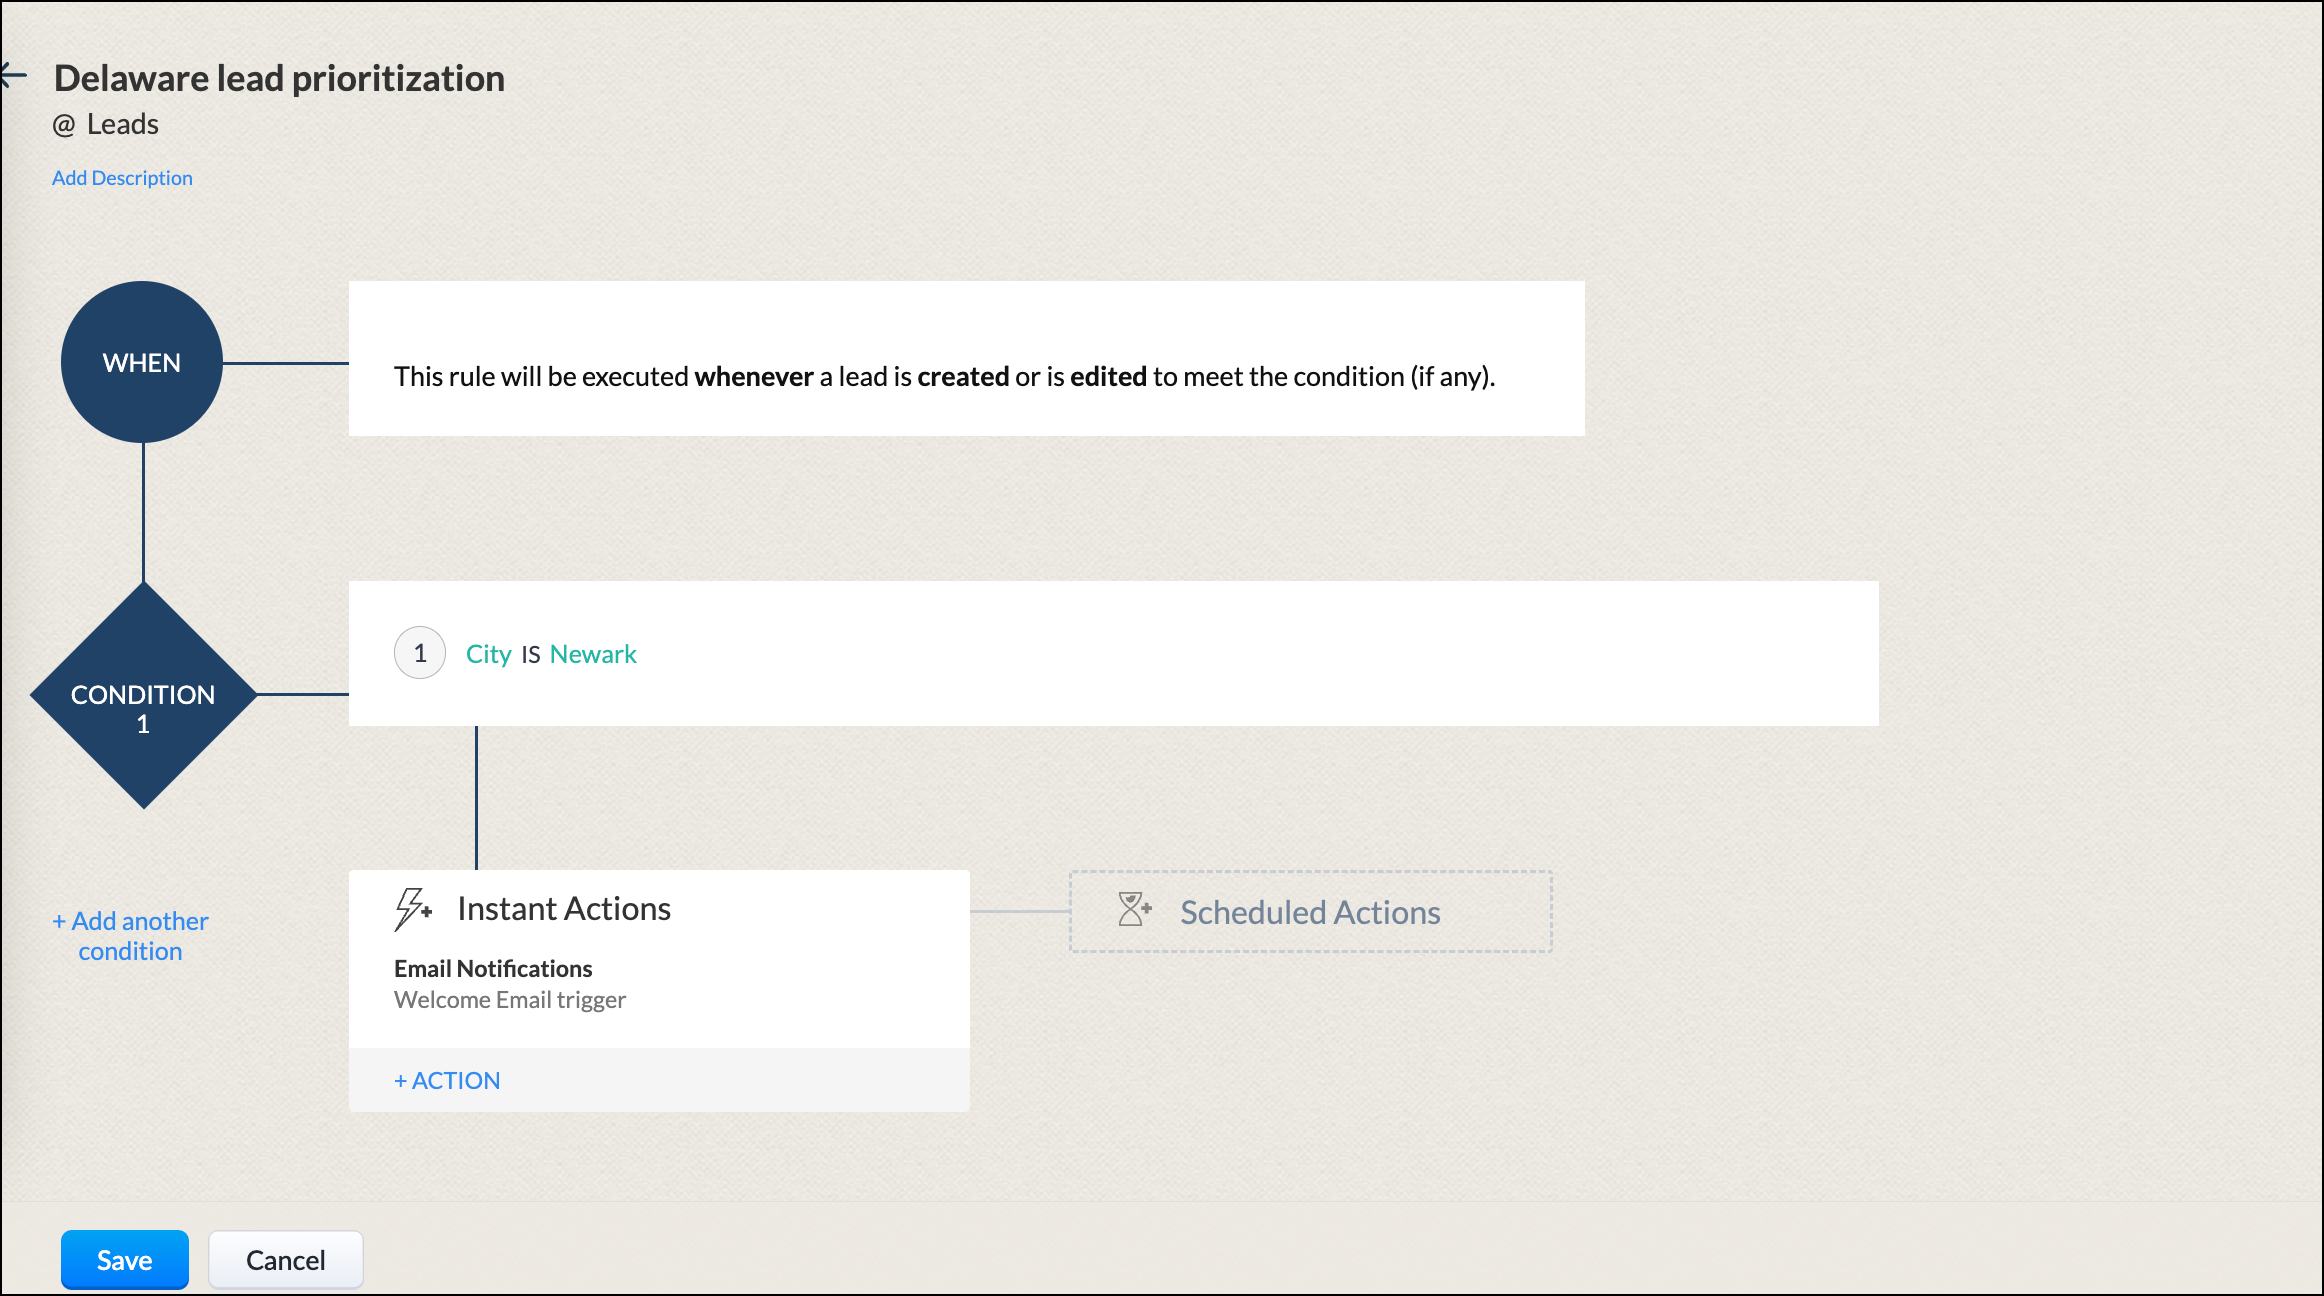Click the WHEN circle node

coord(142,362)
